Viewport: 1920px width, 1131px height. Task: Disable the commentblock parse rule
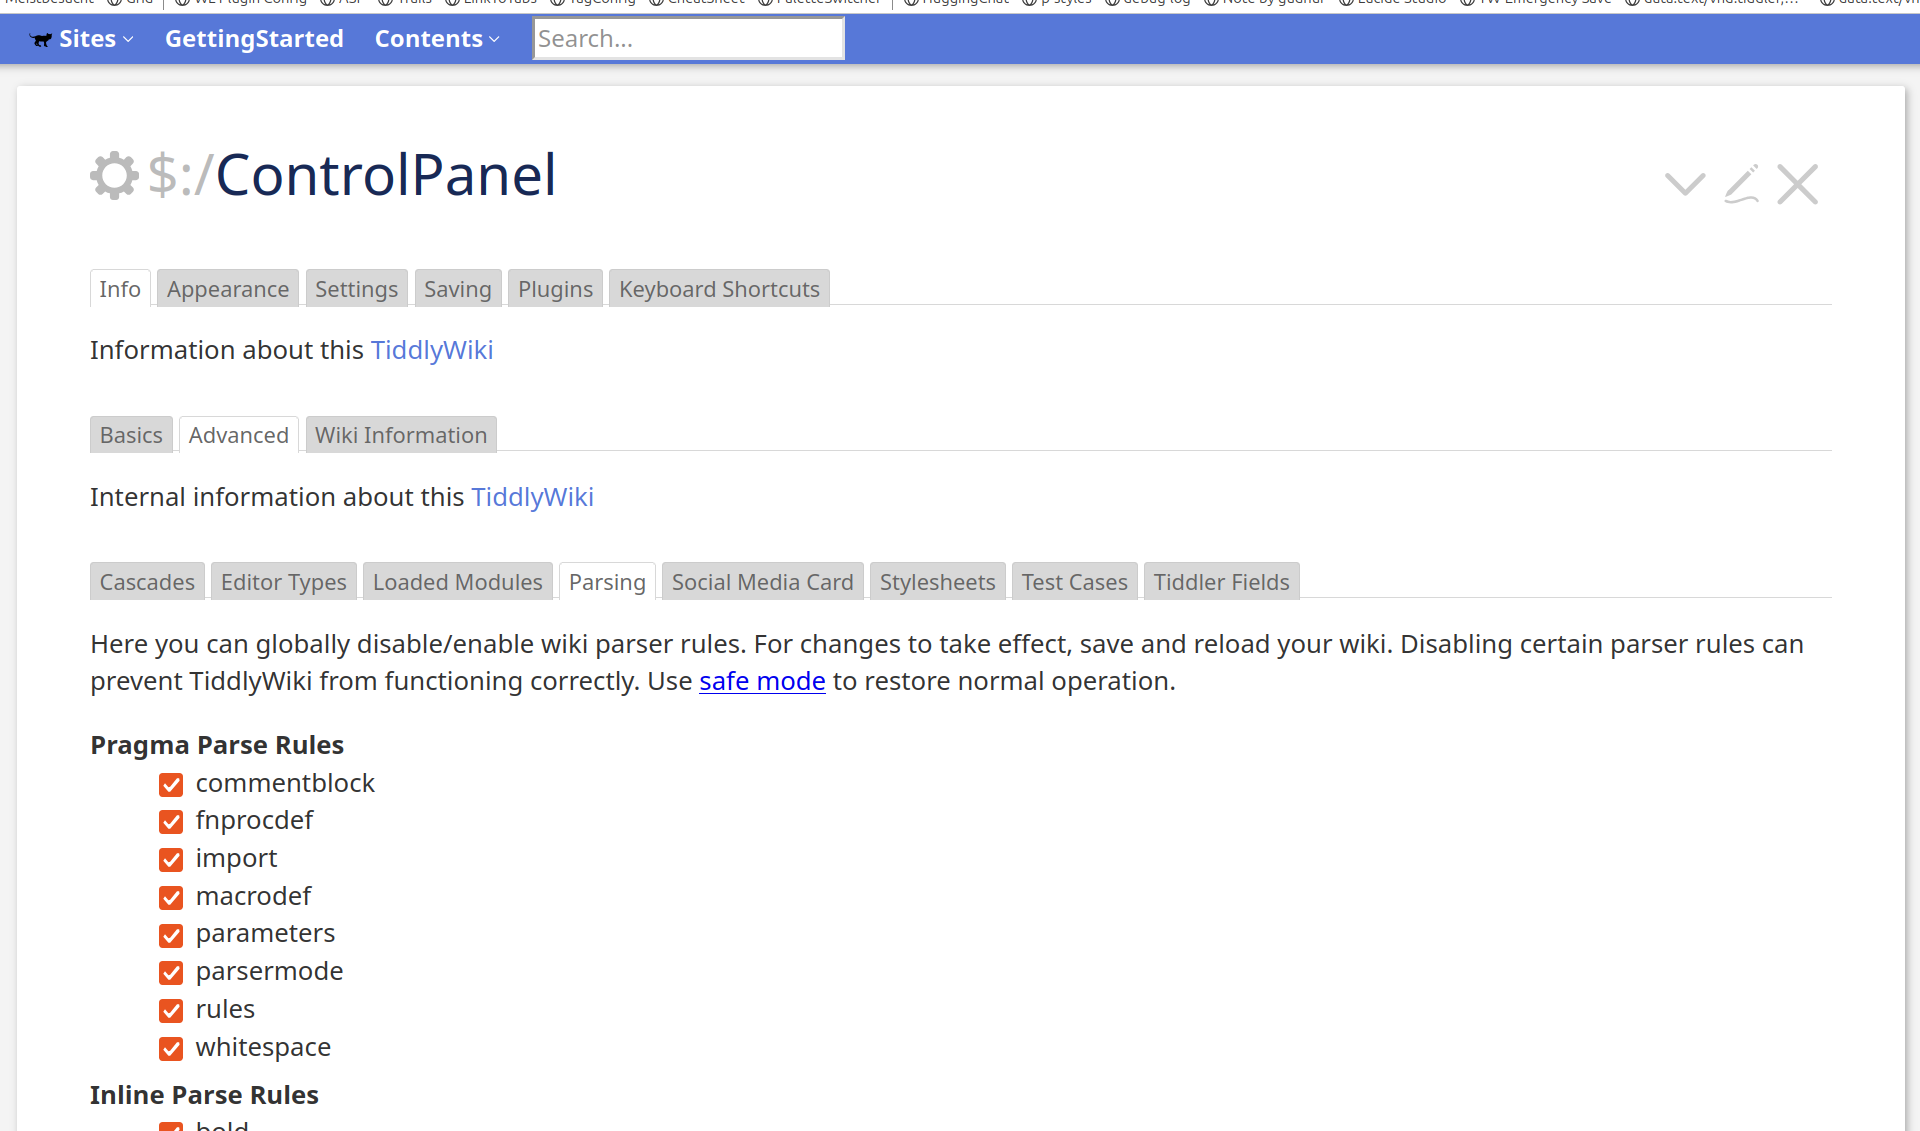click(x=171, y=785)
